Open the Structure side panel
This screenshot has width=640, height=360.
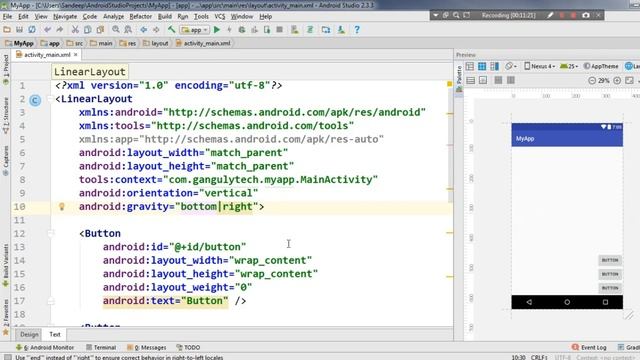coord(6,116)
